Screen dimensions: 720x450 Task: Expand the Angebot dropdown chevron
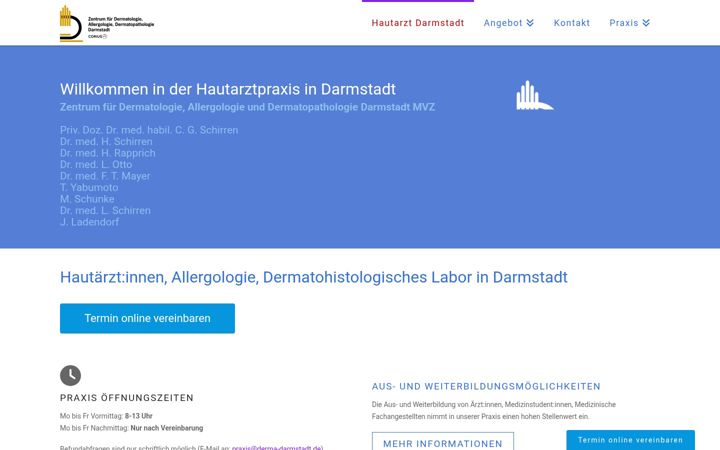click(x=530, y=23)
